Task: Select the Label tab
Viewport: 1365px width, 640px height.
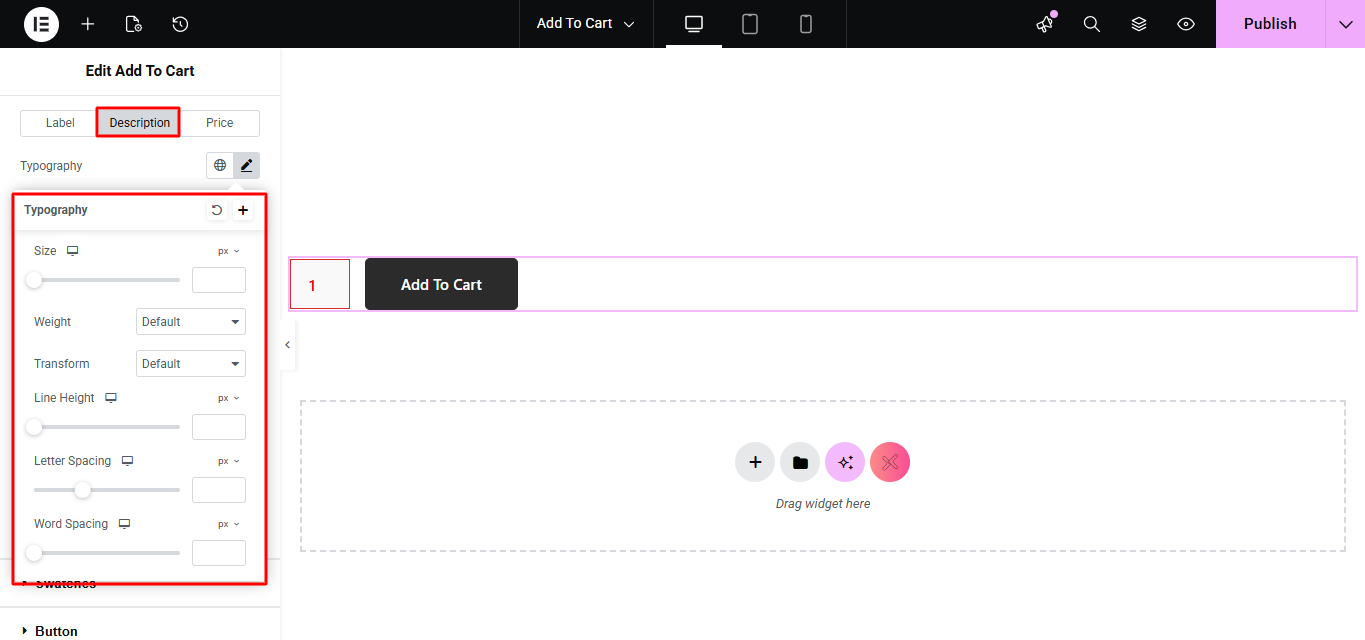Action: 60,123
